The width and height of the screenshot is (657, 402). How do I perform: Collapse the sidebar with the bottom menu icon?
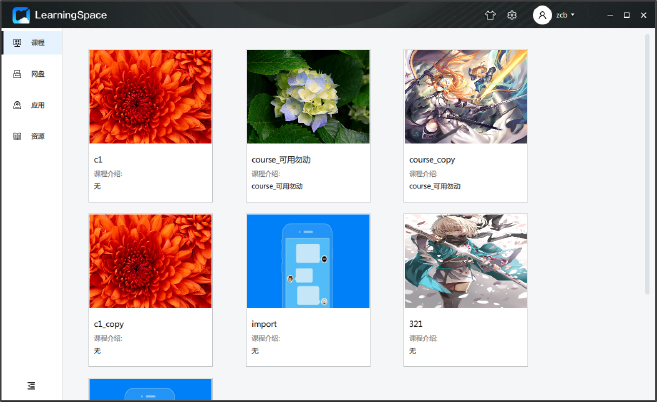tap(31, 386)
